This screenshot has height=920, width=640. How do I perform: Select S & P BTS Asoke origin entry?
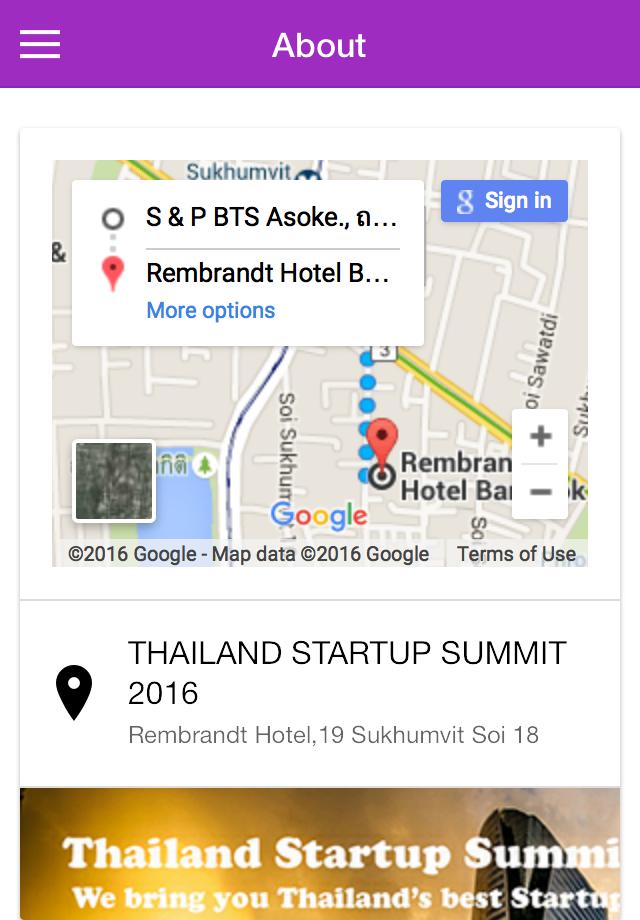272,217
